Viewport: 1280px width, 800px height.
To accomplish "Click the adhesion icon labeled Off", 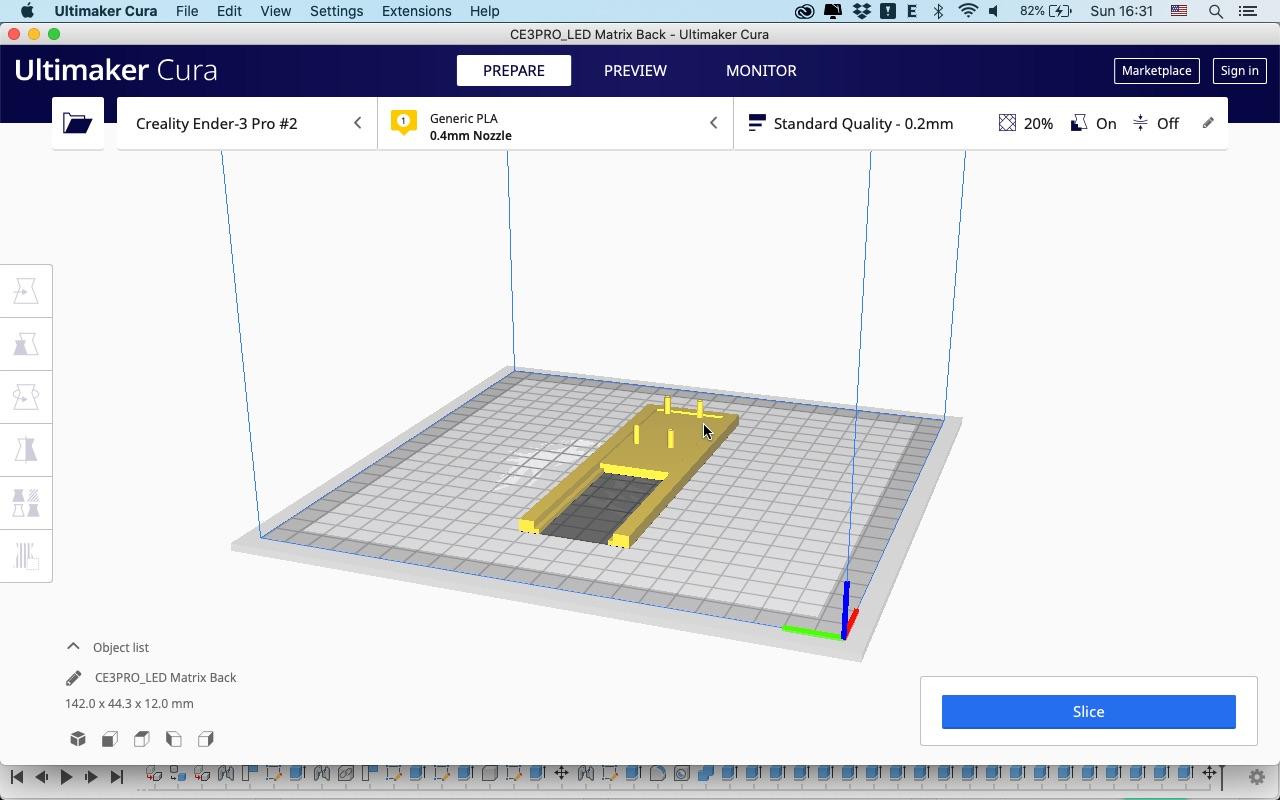I will [x=1141, y=123].
